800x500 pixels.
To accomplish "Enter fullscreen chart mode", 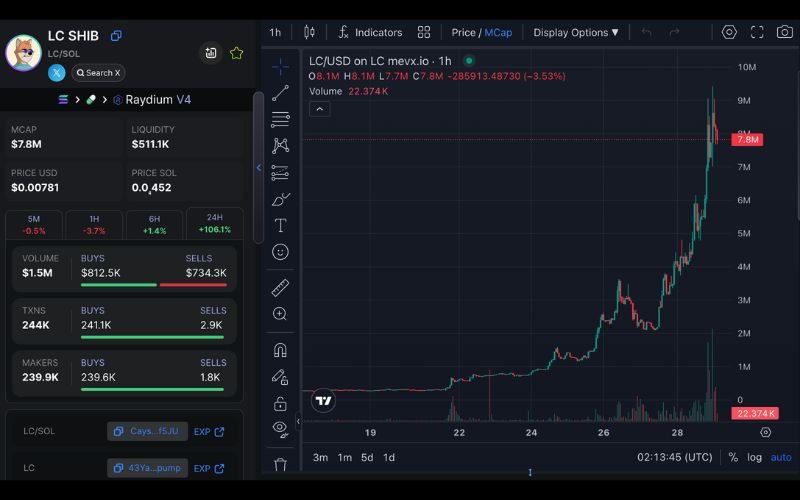I will 757,32.
